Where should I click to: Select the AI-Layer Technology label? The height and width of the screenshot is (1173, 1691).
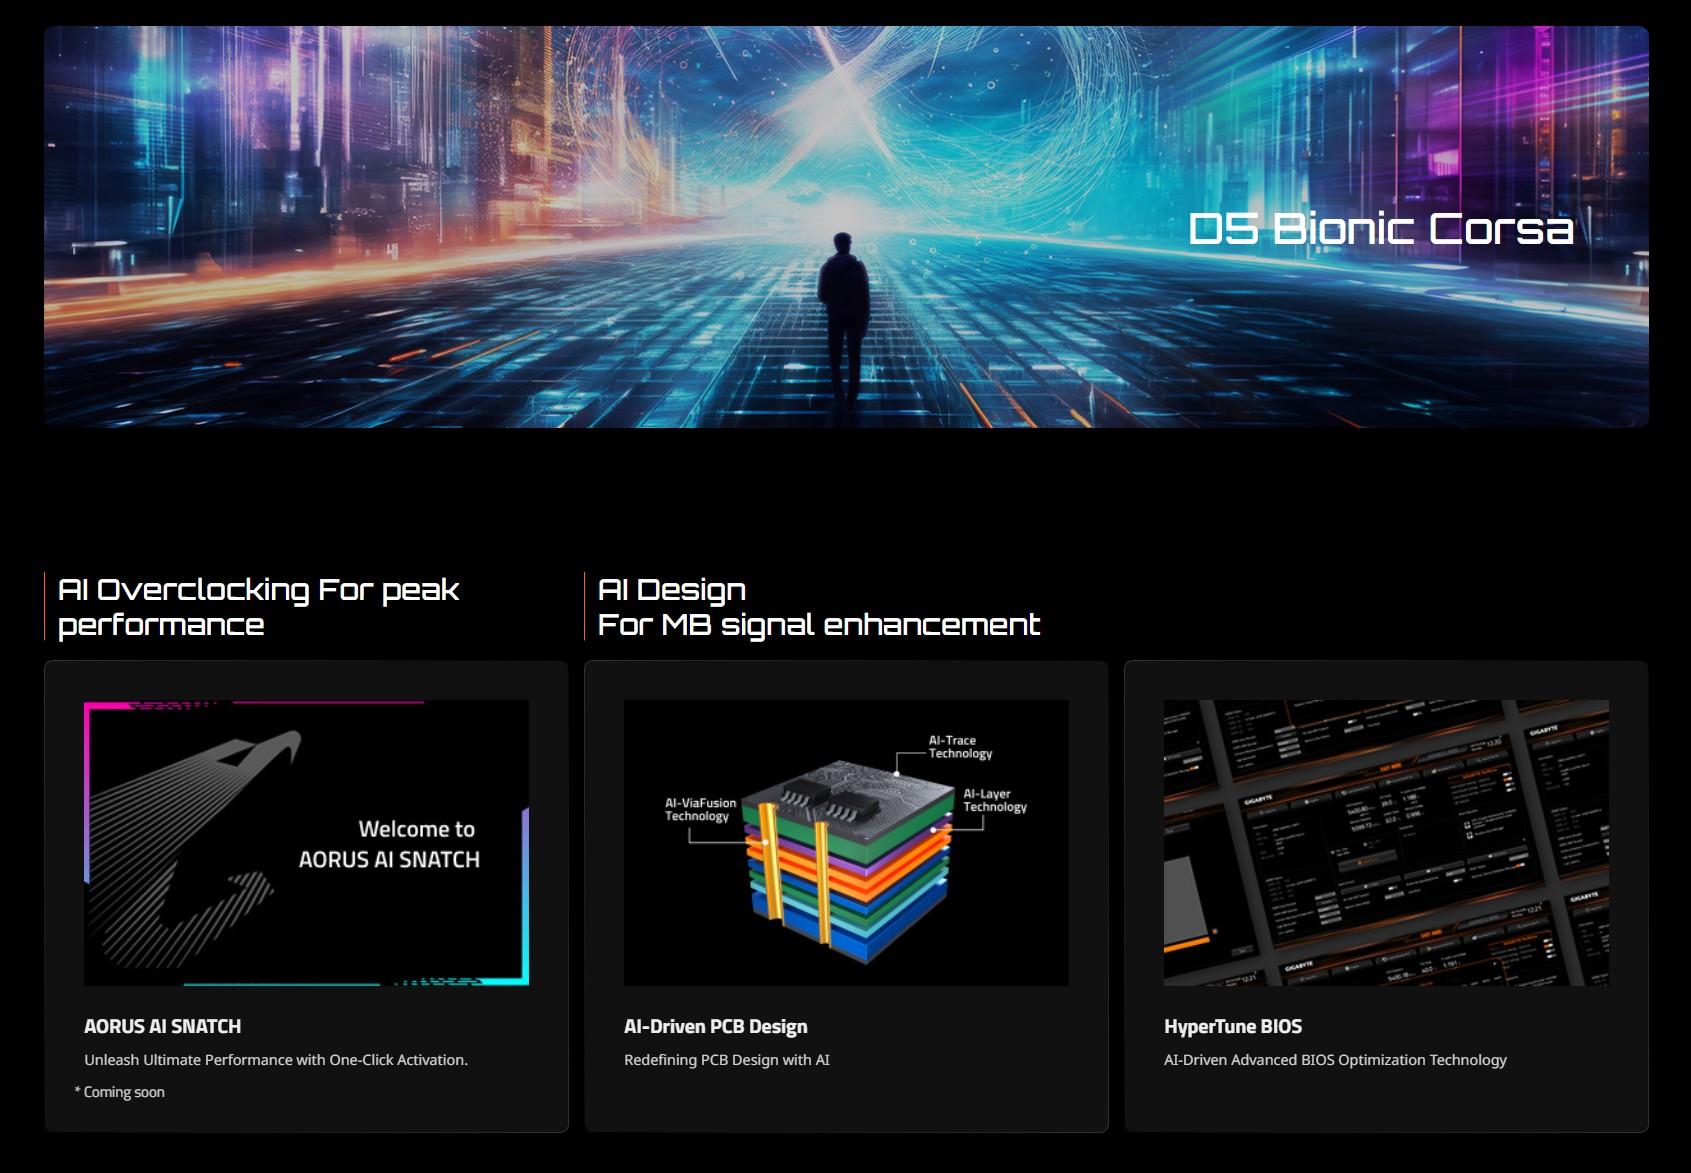994,800
